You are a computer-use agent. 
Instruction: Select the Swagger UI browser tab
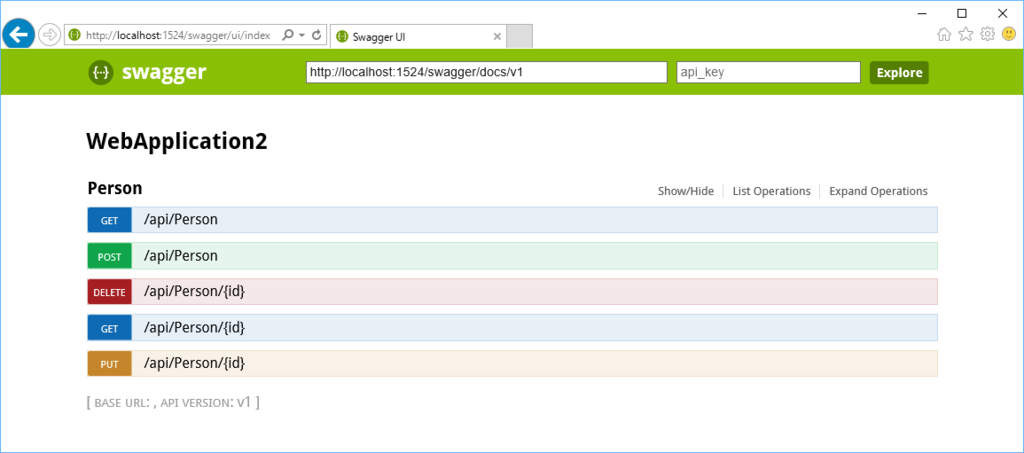coord(418,37)
